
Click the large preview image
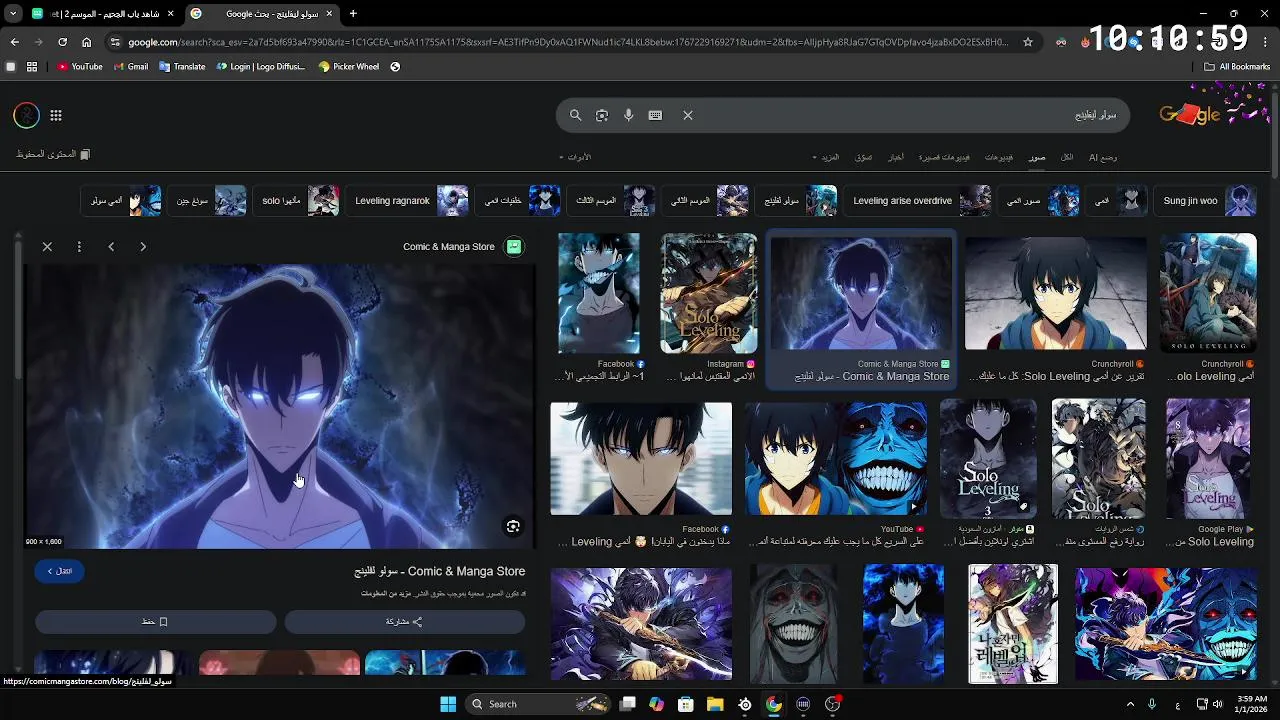tap(280, 406)
